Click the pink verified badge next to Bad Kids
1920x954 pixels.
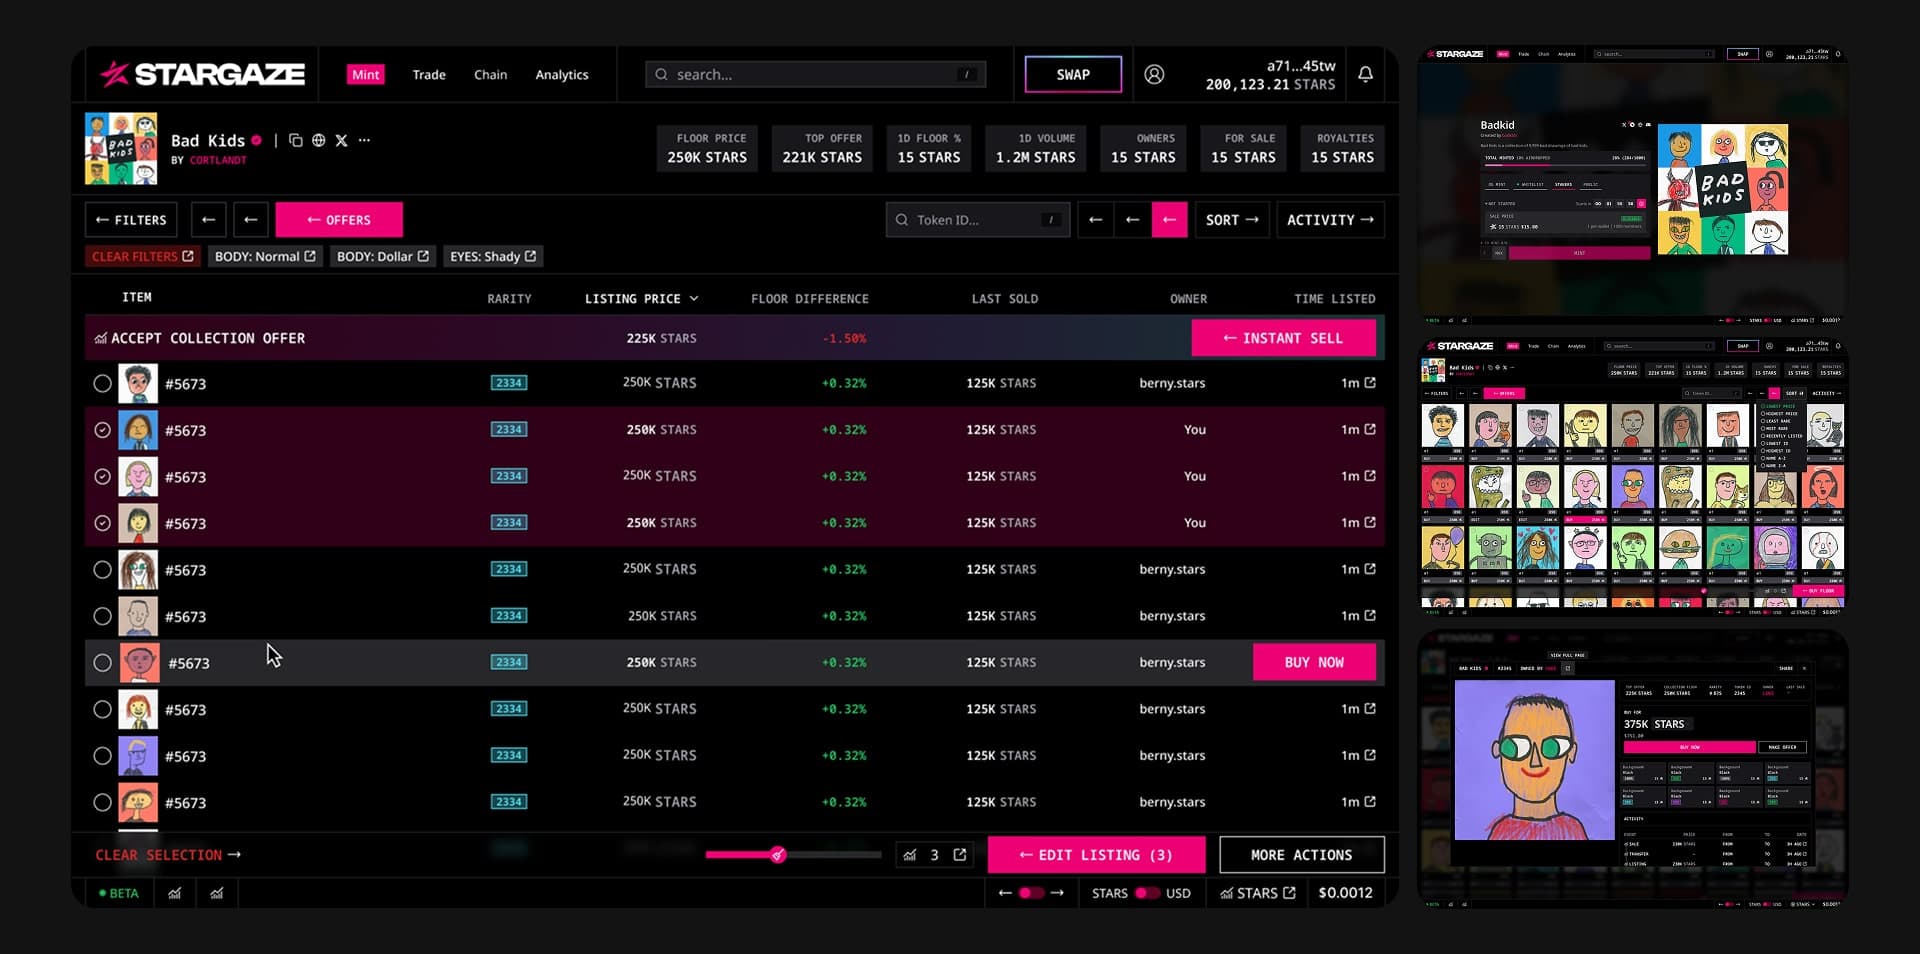point(257,141)
